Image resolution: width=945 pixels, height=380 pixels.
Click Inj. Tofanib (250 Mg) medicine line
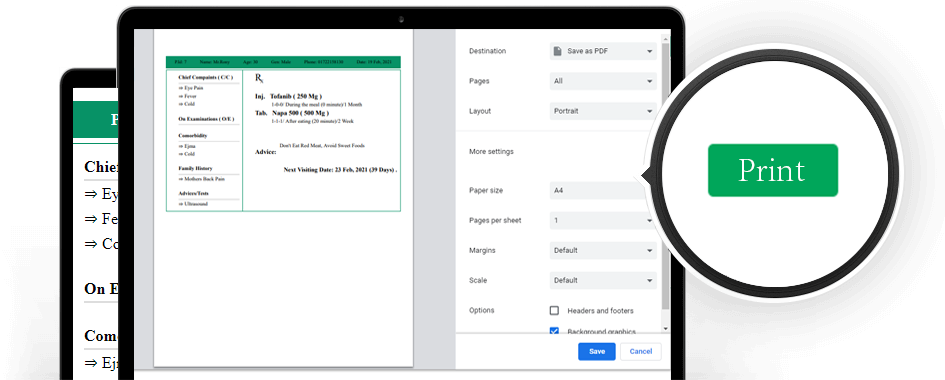[x=289, y=96]
